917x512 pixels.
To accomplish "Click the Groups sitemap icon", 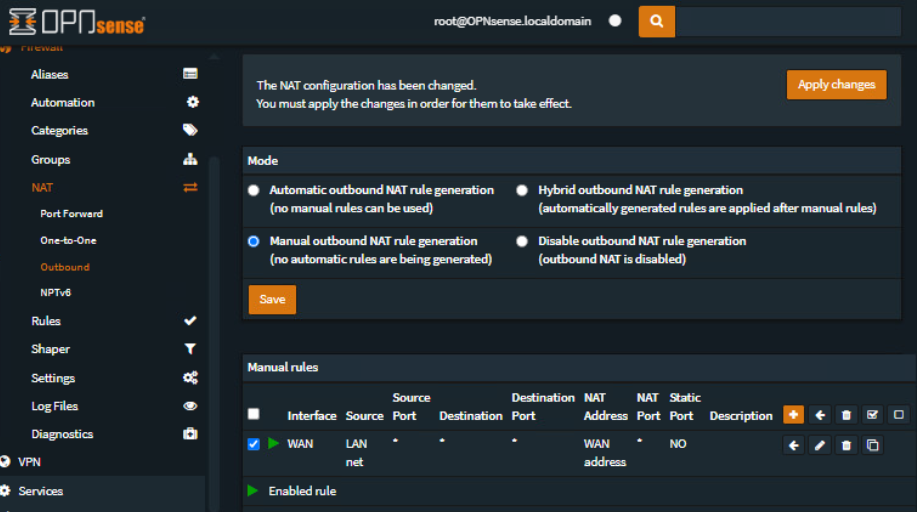I will [190, 159].
